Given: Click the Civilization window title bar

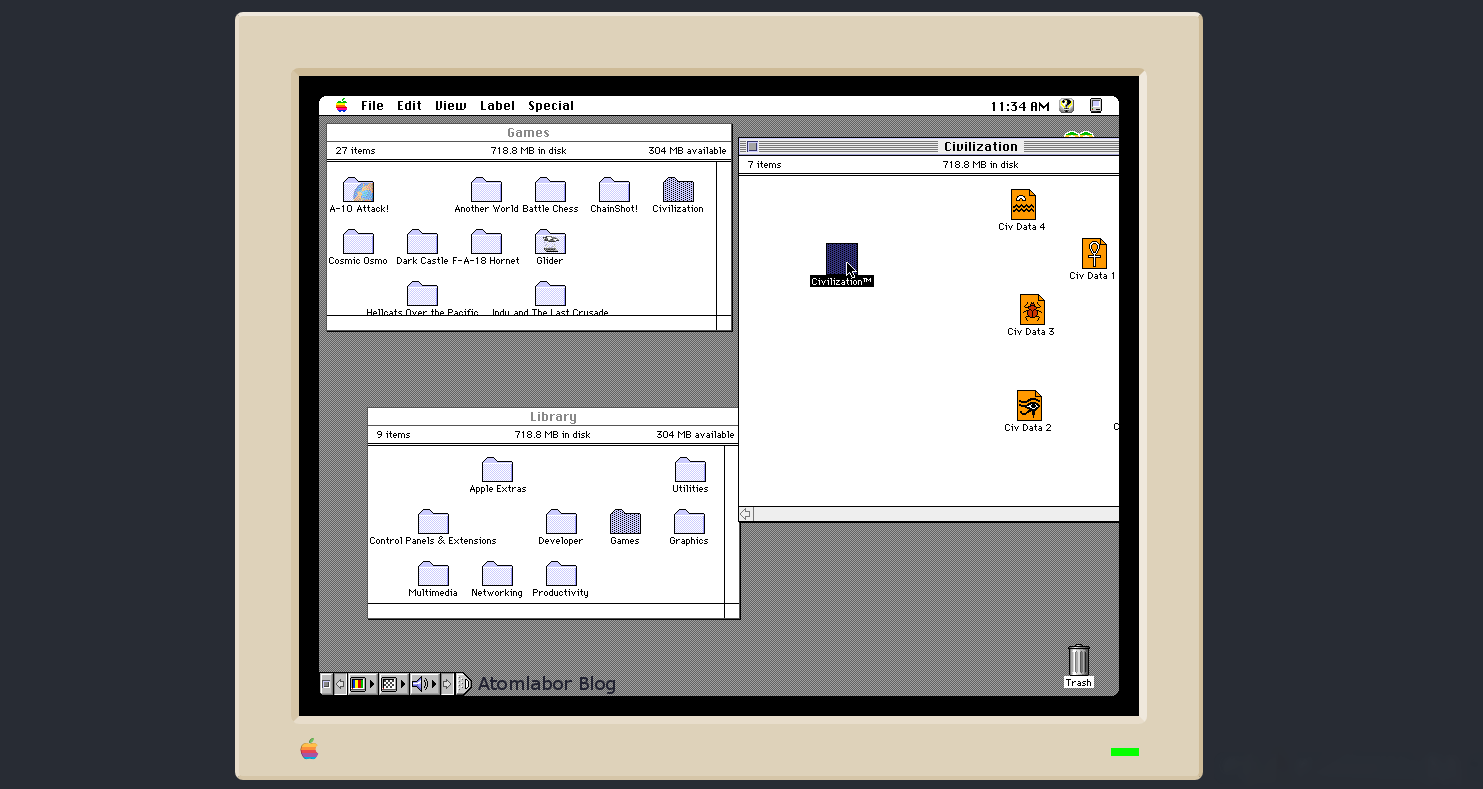Looking at the screenshot, I should pos(928,147).
